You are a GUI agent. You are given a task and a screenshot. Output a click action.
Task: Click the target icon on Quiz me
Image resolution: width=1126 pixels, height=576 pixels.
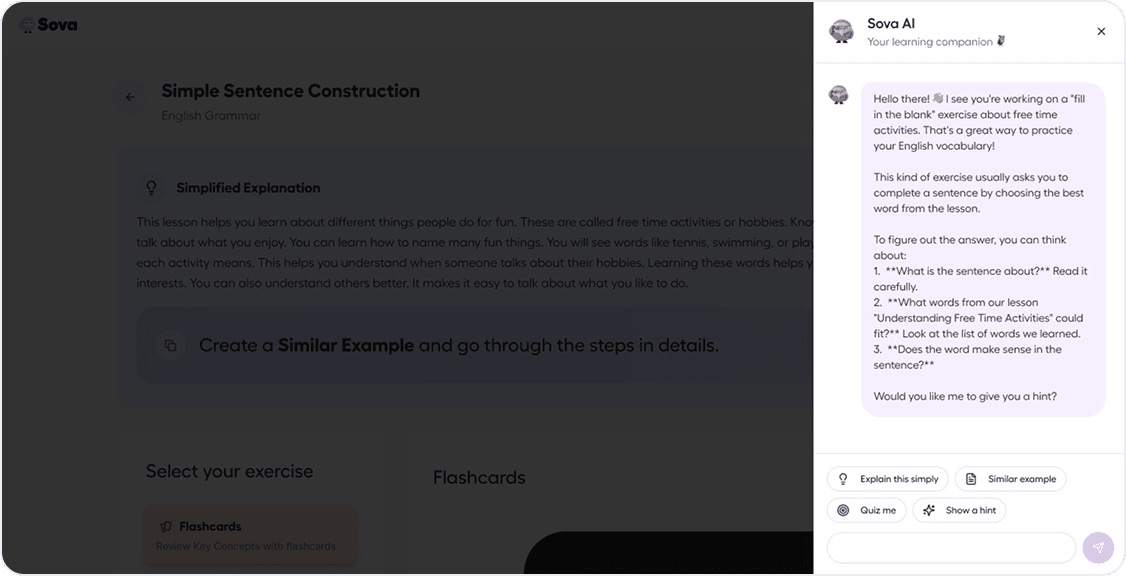click(x=844, y=511)
